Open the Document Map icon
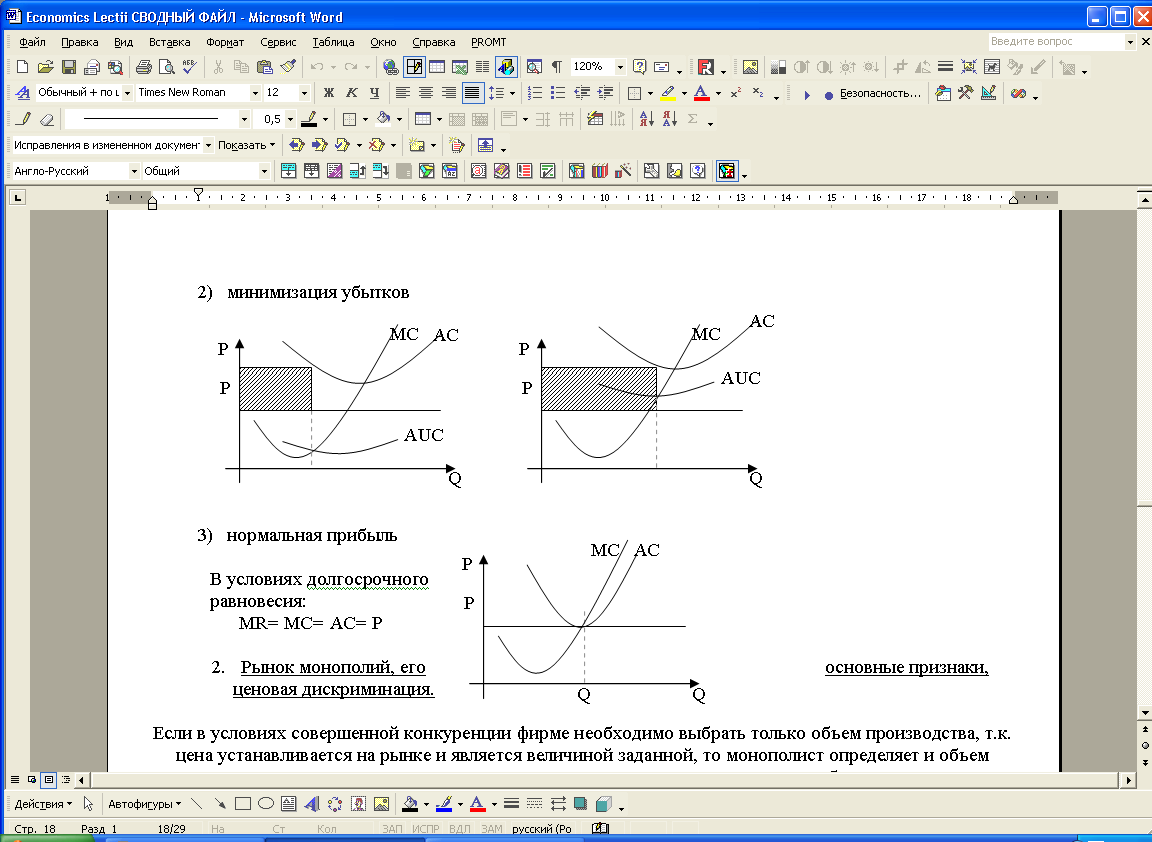Viewport: 1152px width, 842px height. coord(534,68)
